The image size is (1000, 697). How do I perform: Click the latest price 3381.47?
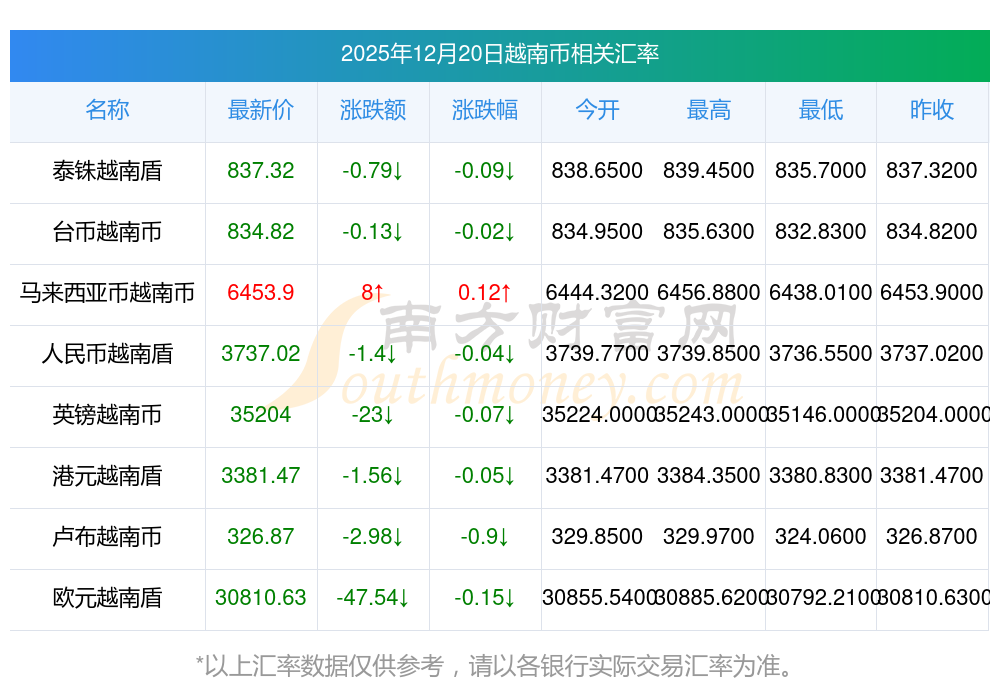click(x=260, y=475)
